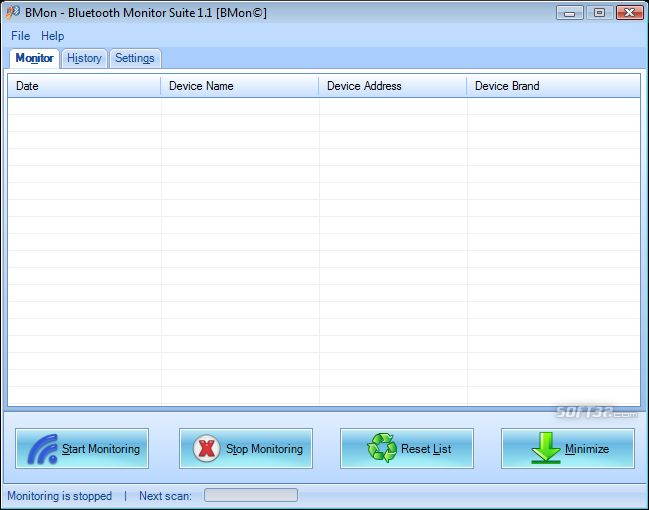This screenshot has width=649, height=510.
Task: Click the red X Stop Monitoring icon
Action: [206, 448]
